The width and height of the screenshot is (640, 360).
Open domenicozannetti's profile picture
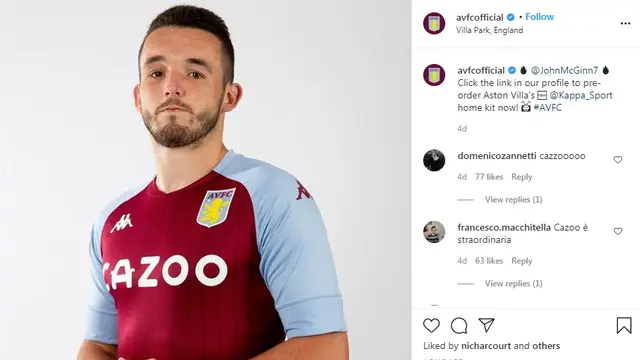434,160
